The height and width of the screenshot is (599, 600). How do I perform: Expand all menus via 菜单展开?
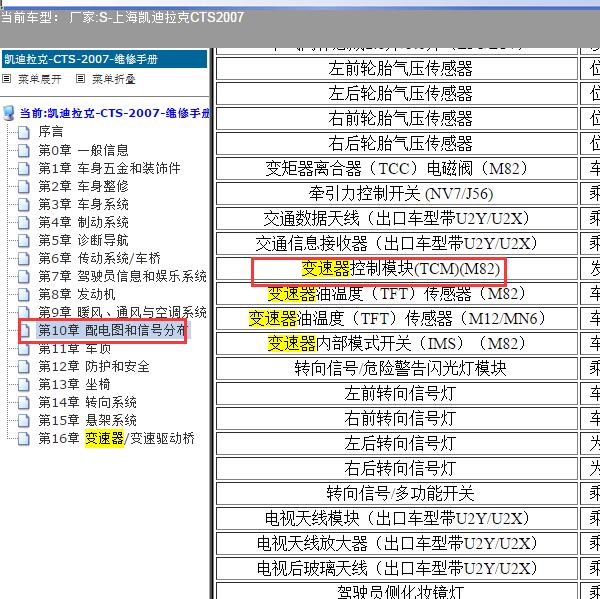point(40,79)
